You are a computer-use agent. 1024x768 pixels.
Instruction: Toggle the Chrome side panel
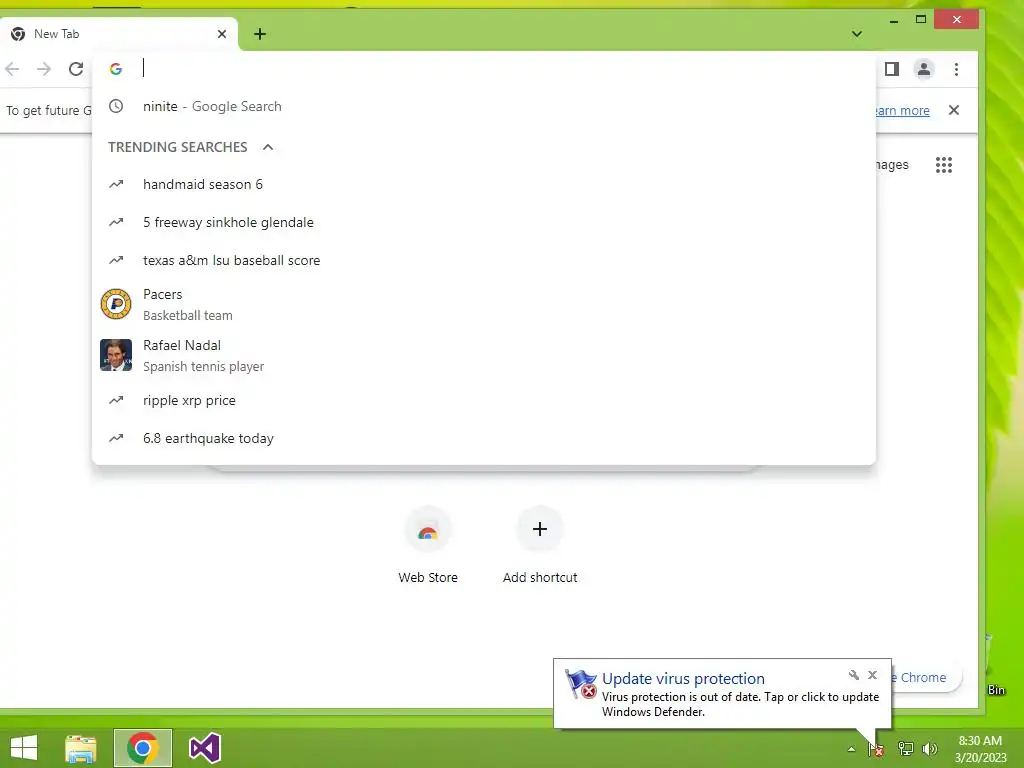click(x=891, y=69)
